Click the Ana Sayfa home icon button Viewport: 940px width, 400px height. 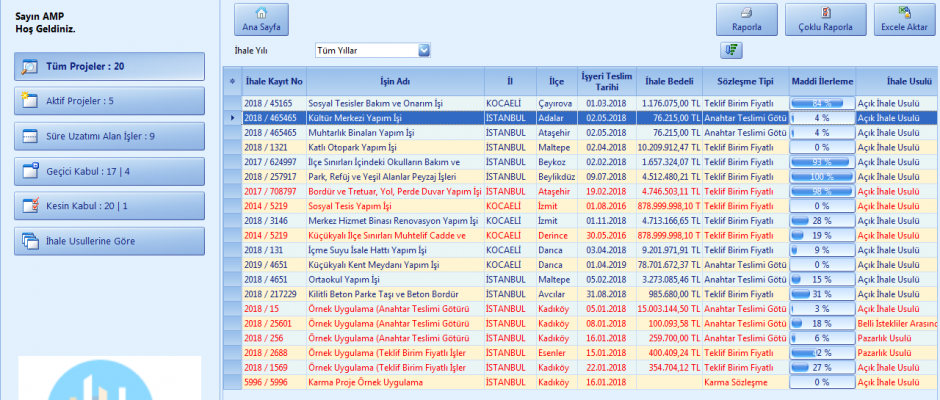(x=258, y=20)
